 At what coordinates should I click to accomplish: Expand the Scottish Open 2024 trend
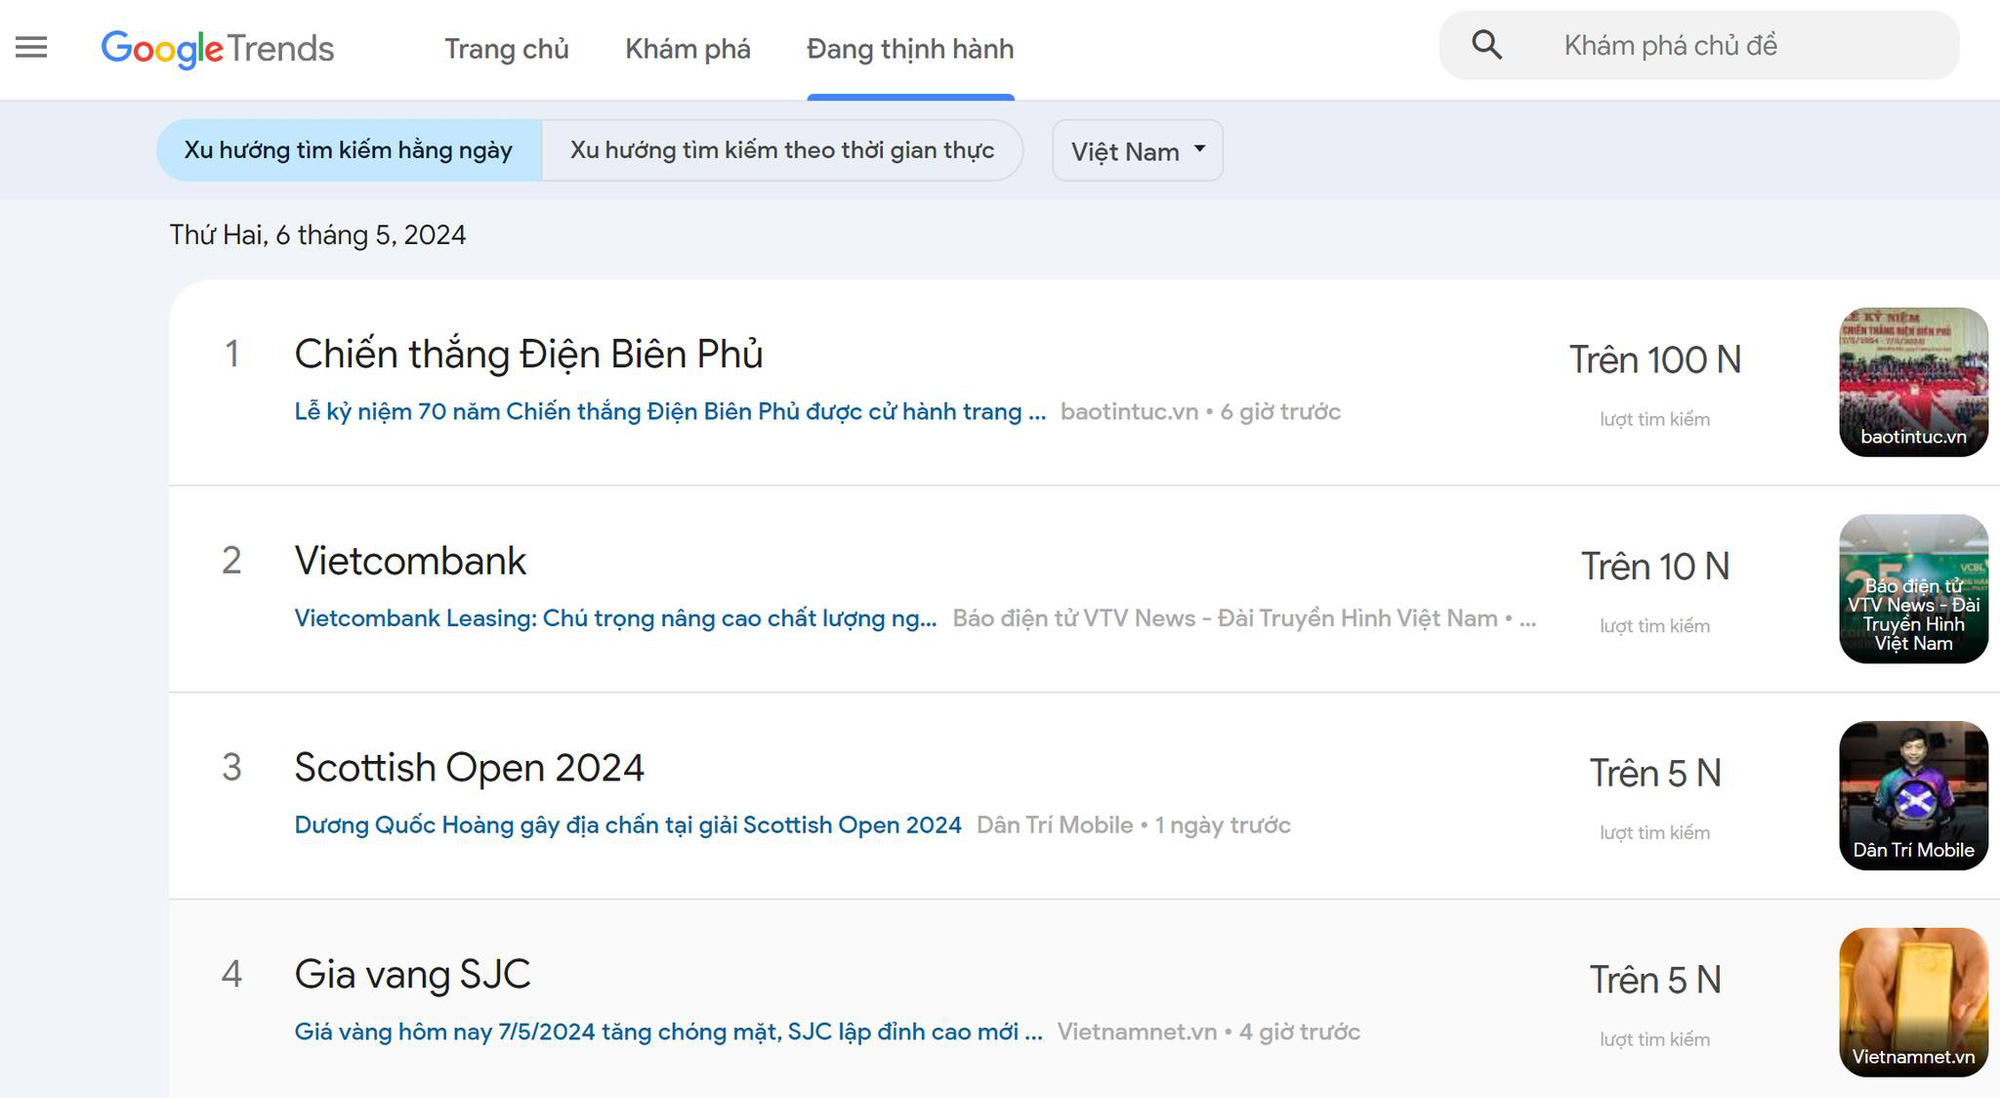coord(469,768)
